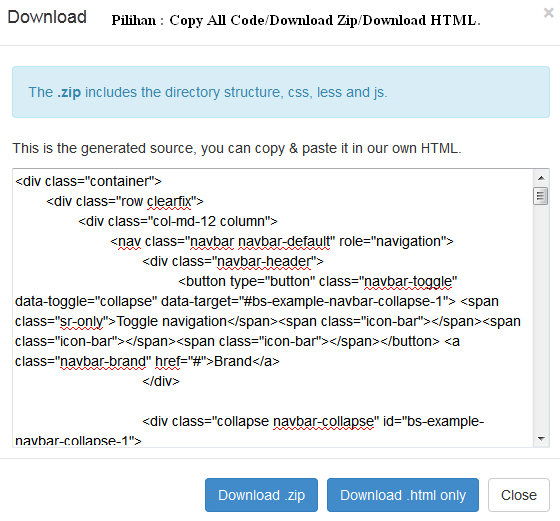The image size is (560, 521).
Task: Place cursor on the div class="container" line
Action: (88, 181)
